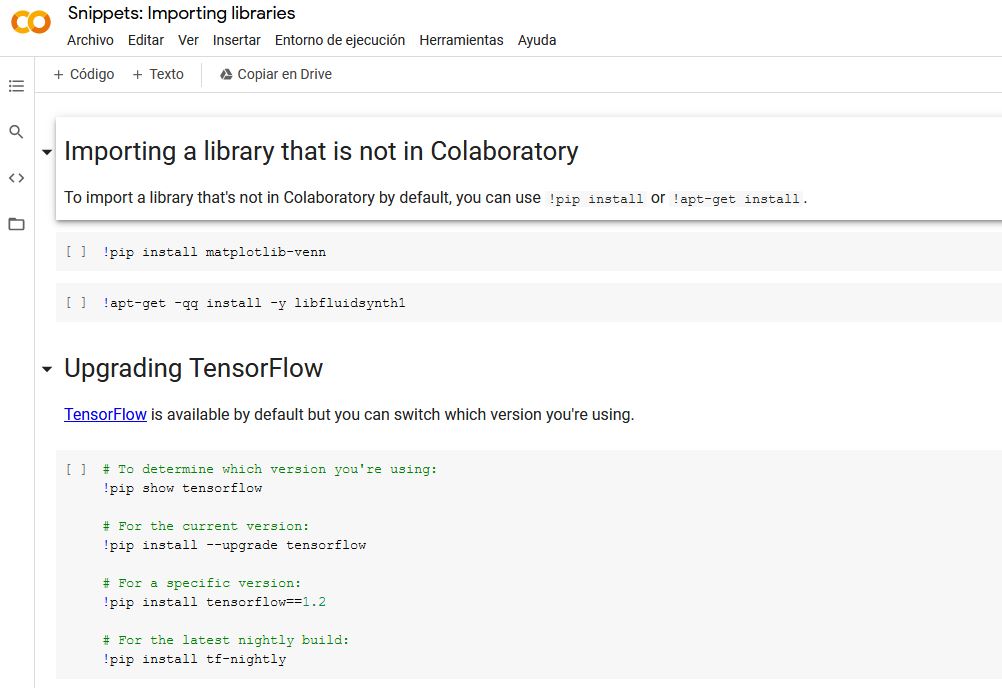This screenshot has width=1002, height=688.
Task: Click the notebook title Snippets: Importing libraries
Action: 181,14
